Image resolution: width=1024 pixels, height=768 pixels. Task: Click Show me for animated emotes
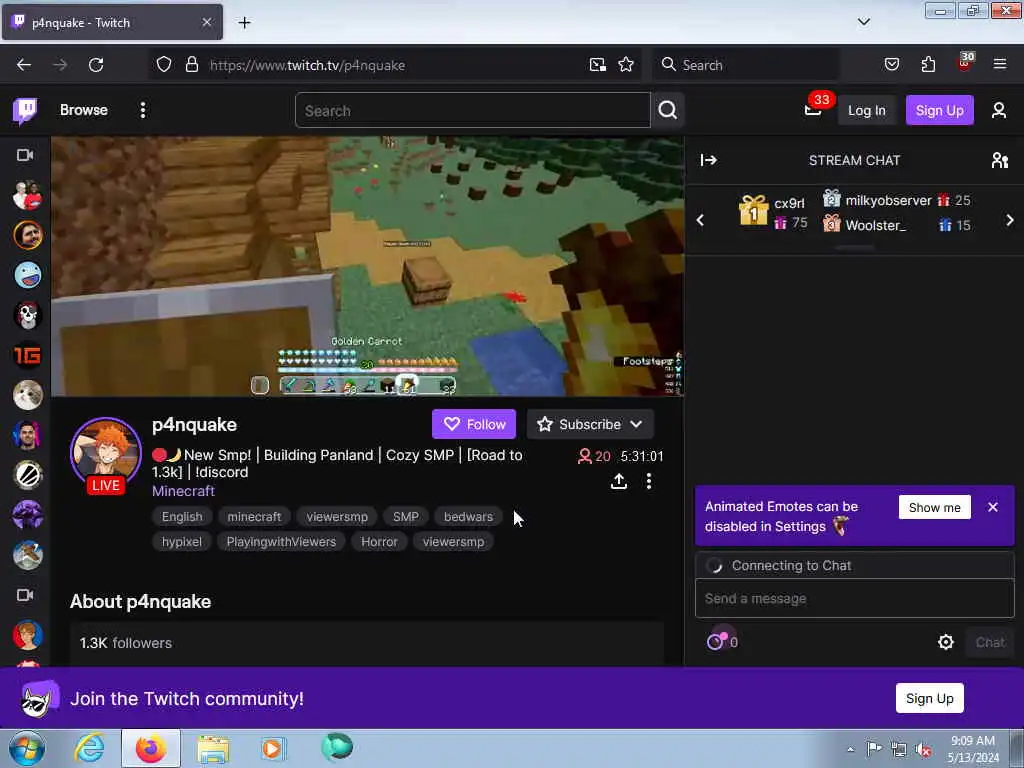point(935,507)
